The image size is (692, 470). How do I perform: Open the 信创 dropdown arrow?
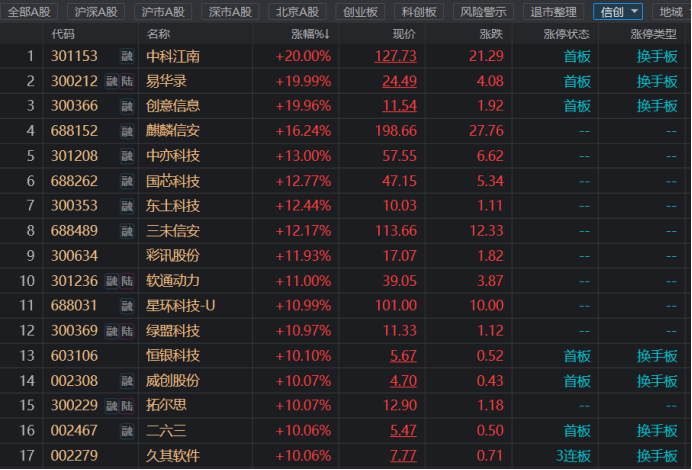[x=635, y=11]
